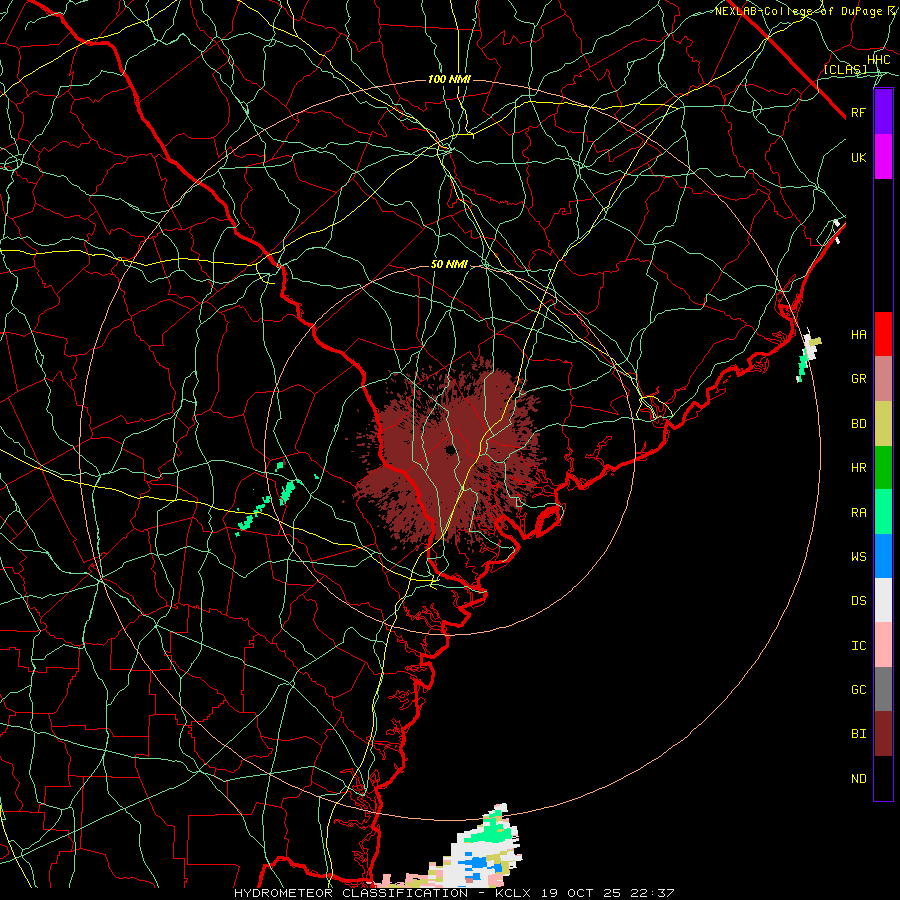Click the KCLX station identifier in footer
Screen dimensions: 900x900
pyautogui.click(x=514, y=893)
